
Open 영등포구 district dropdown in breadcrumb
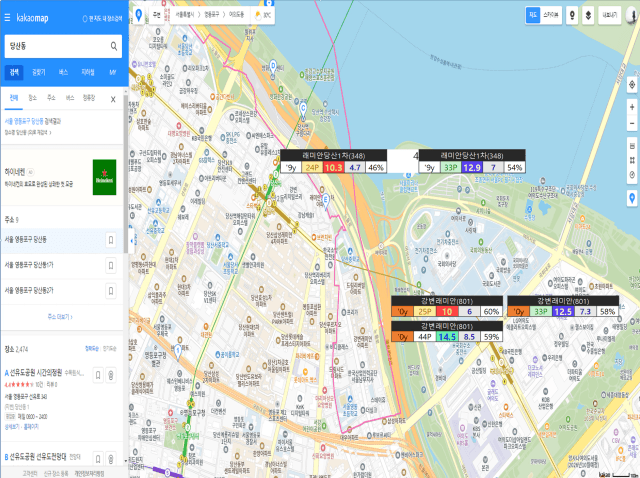[x=212, y=15]
